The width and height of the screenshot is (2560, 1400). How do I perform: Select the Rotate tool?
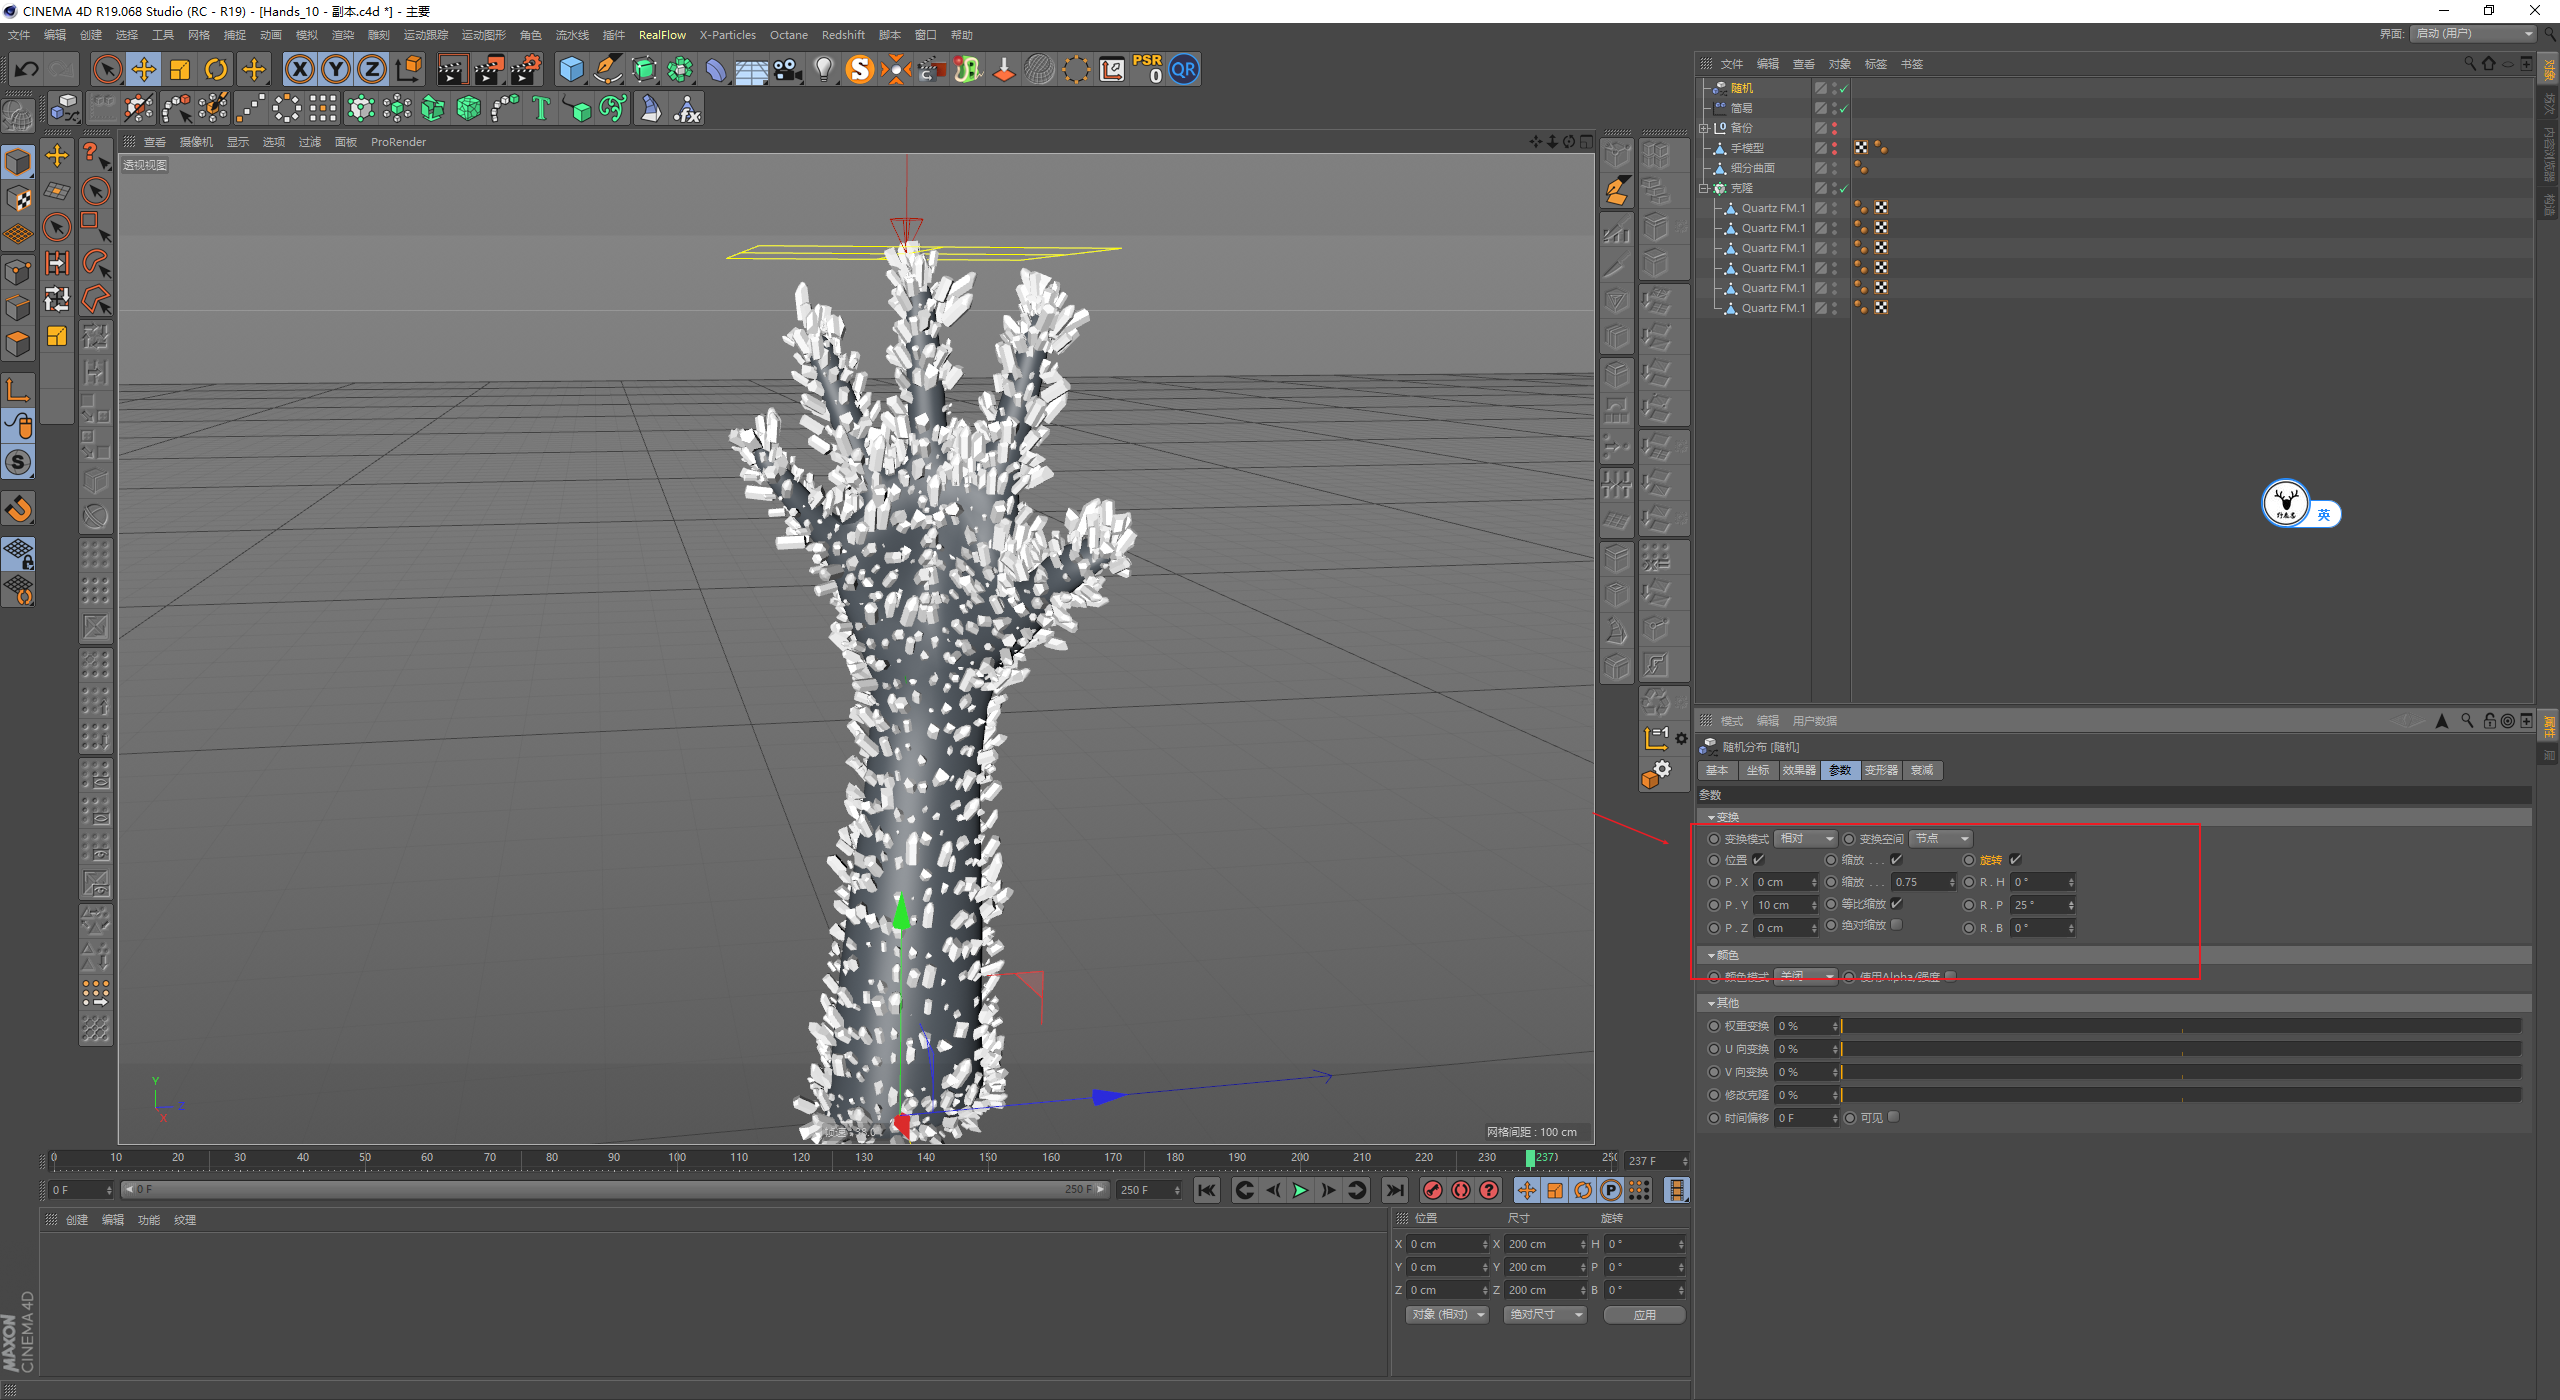[216, 69]
